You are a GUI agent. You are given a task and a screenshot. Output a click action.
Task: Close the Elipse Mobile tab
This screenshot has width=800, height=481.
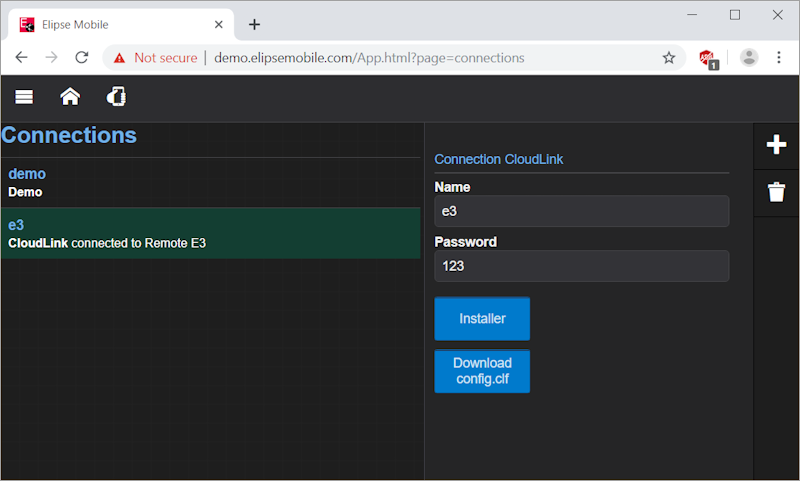click(x=218, y=24)
